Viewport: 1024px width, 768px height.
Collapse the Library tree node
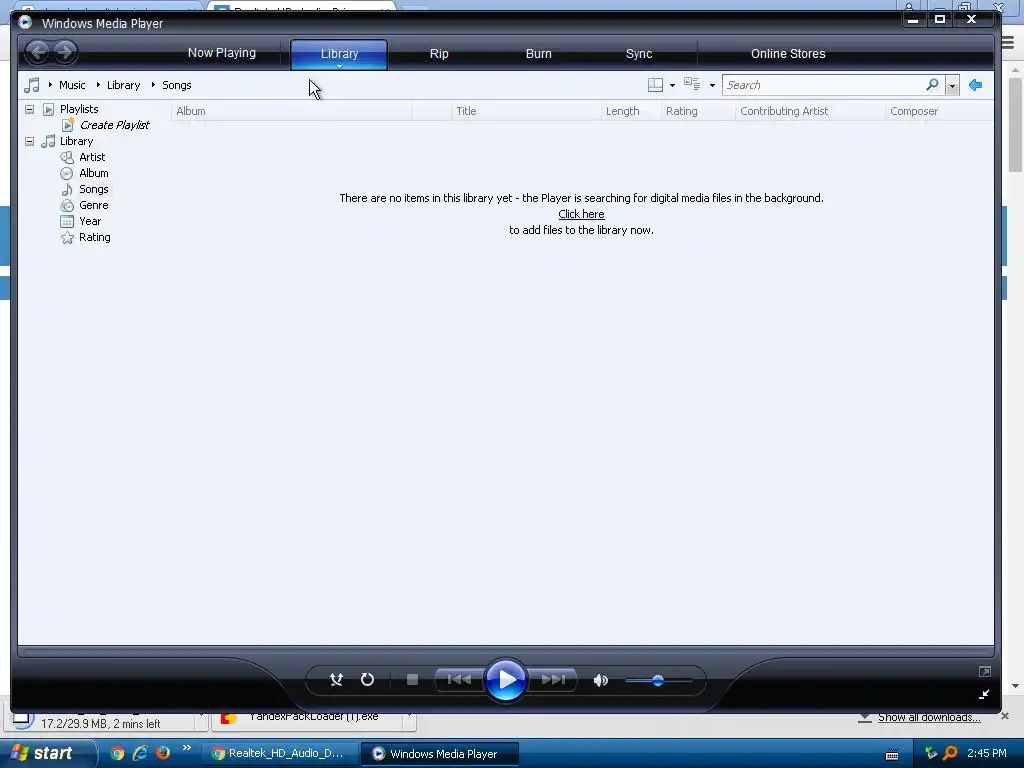[x=29, y=141]
